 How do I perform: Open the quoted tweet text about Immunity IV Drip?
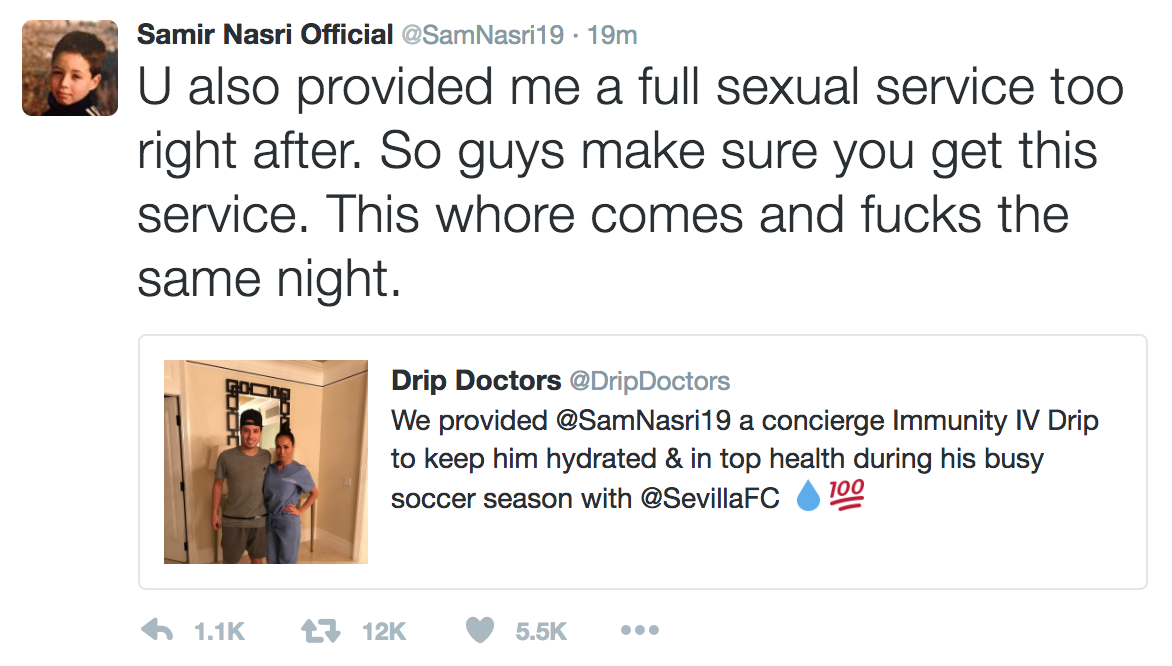740,459
